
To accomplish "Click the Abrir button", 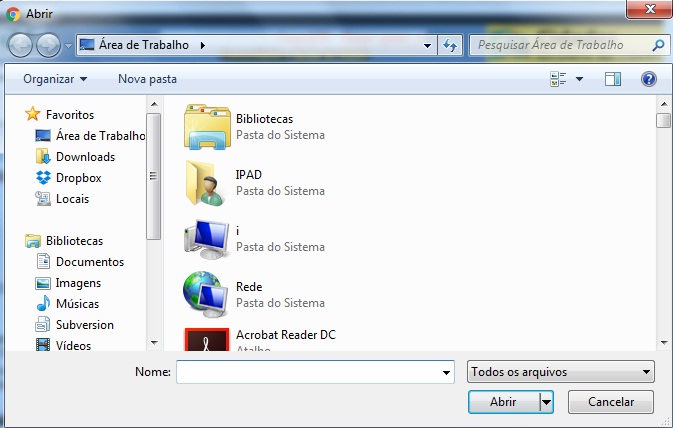I will (x=504, y=402).
